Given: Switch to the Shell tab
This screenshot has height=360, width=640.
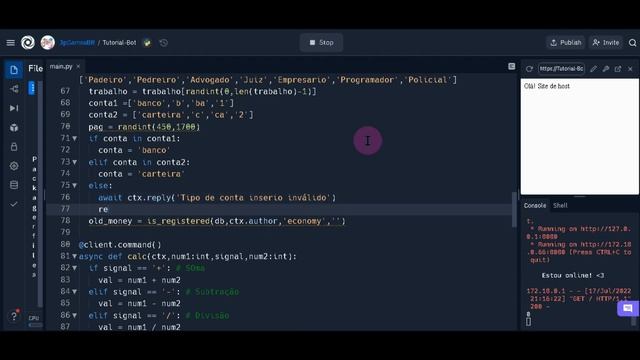Looking at the screenshot, I should point(560,206).
